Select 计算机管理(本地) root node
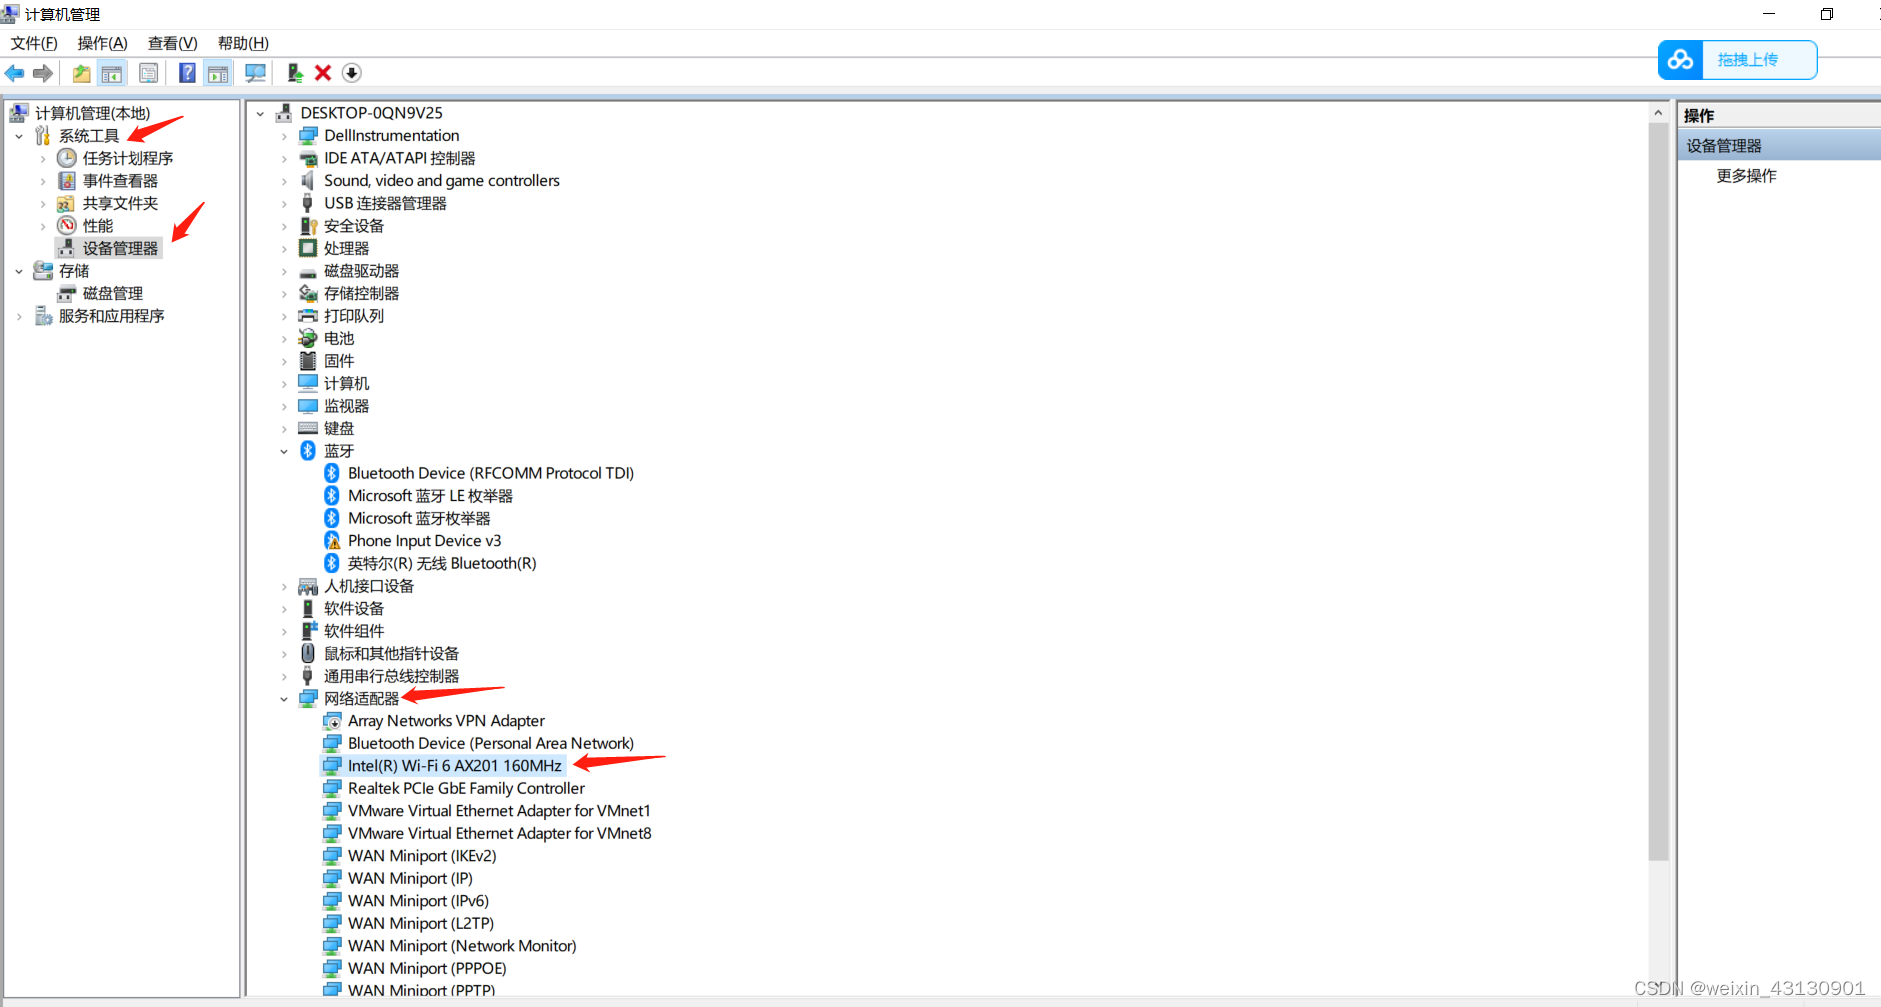 (x=92, y=113)
